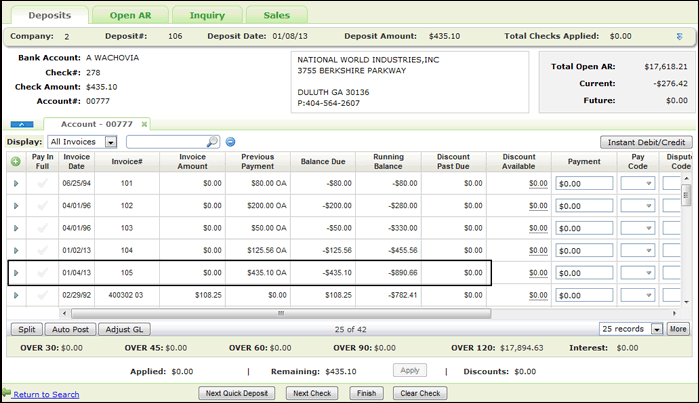Select the Account - 00777 tab
Screen dimensions: 699x403
tap(97, 124)
